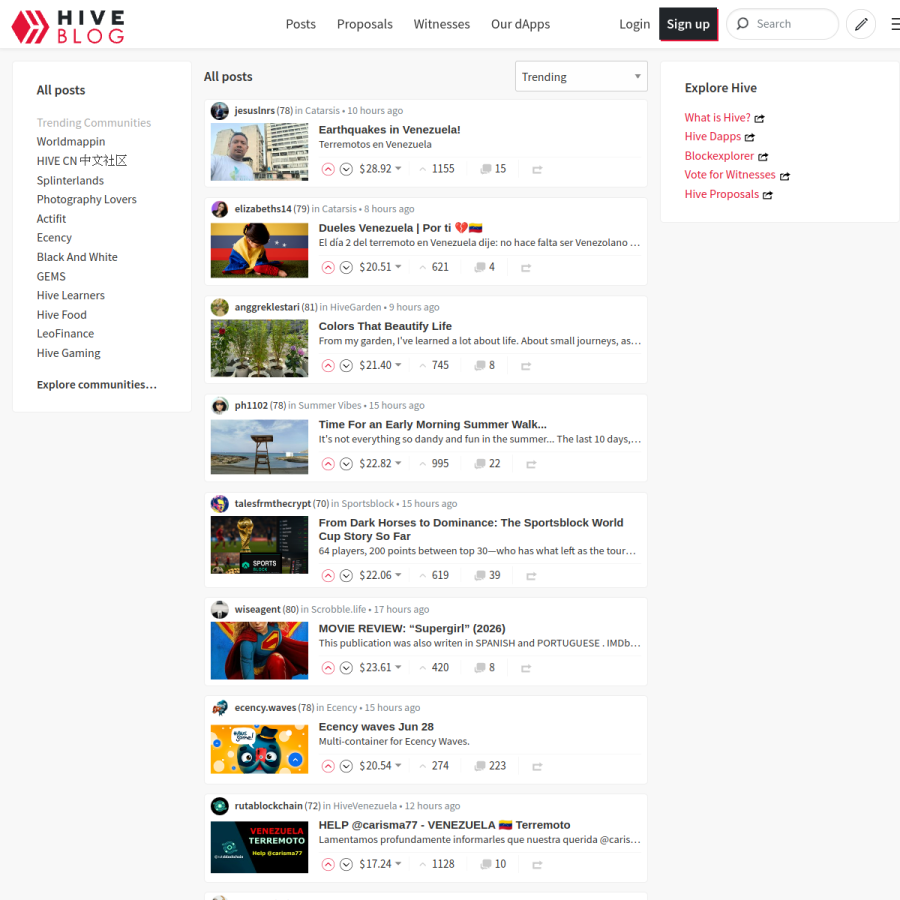Open Our dApps in top navigation
The width and height of the screenshot is (900, 900).
coord(520,24)
